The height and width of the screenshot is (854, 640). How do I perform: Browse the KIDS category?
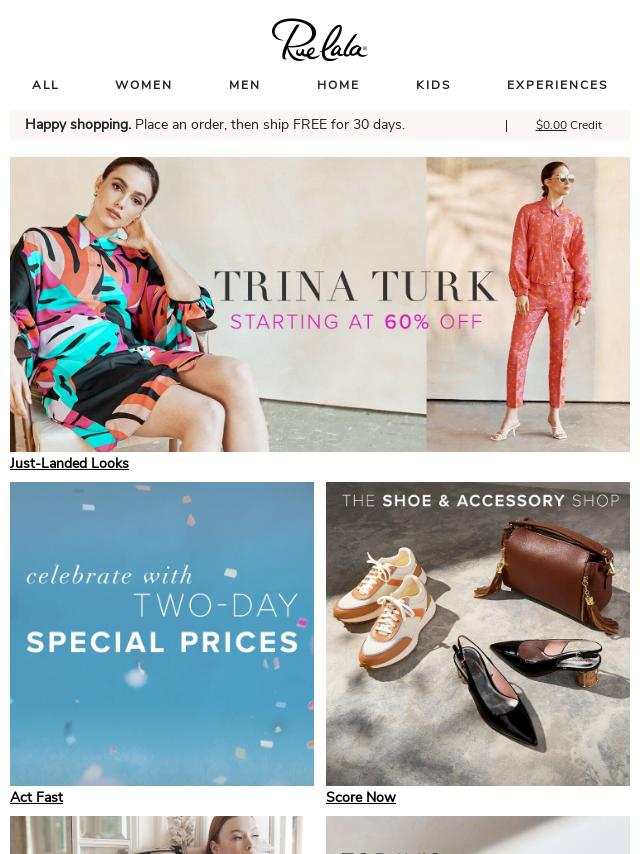pos(434,85)
